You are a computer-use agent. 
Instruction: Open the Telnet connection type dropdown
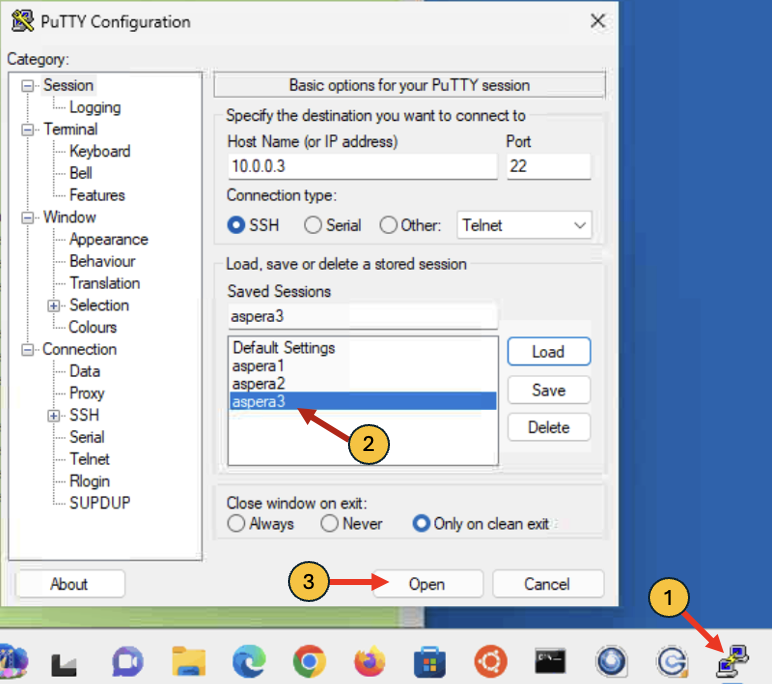tap(524, 225)
